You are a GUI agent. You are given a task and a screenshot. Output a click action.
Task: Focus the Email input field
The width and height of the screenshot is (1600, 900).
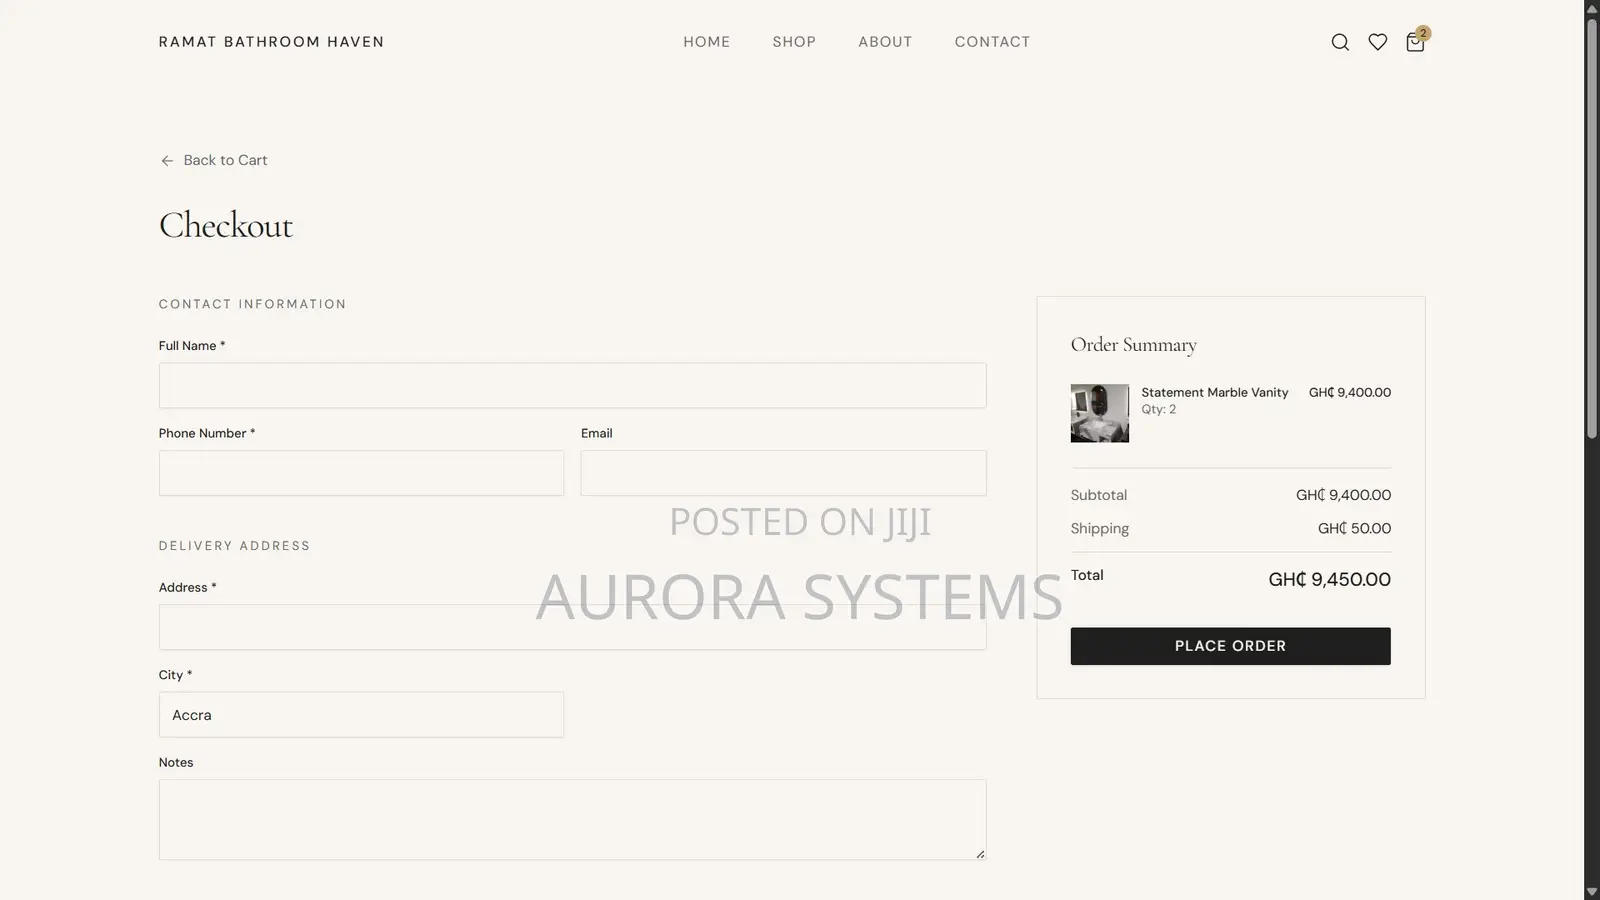coord(783,473)
